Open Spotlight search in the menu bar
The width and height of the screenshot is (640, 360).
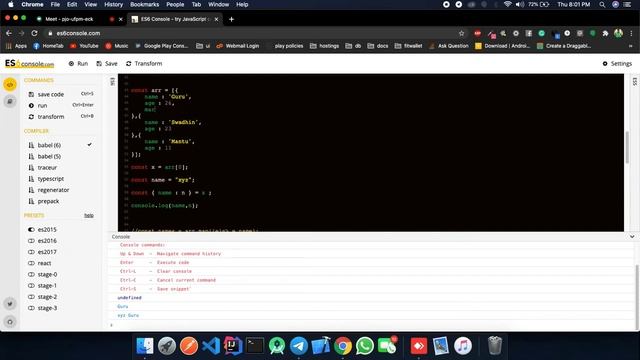pyautogui.click(x=602, y=4)
